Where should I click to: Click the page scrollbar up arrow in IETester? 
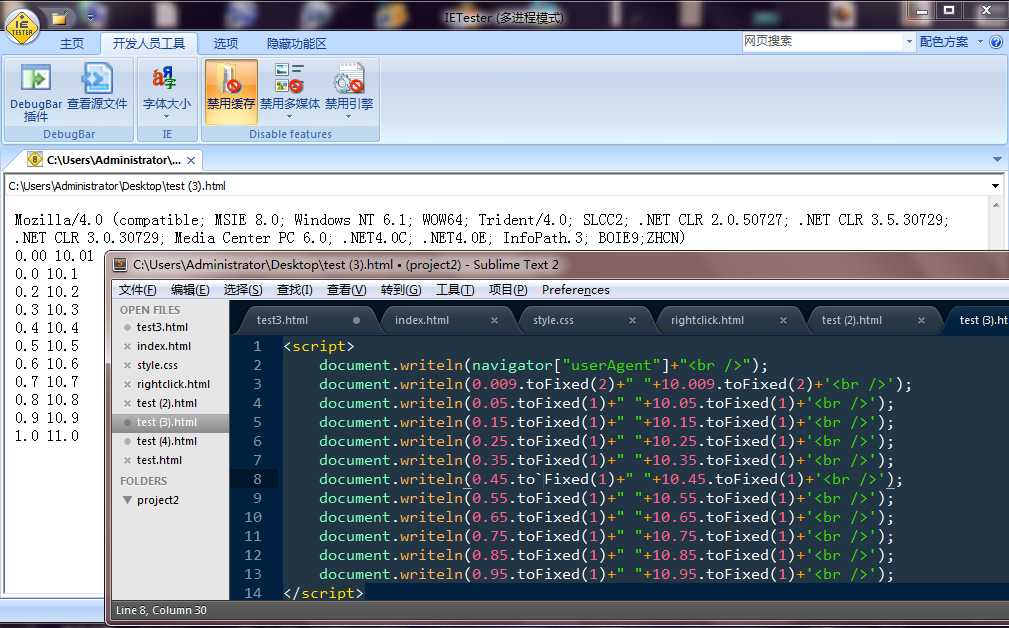pyautogui.click(x=996, y=205)
